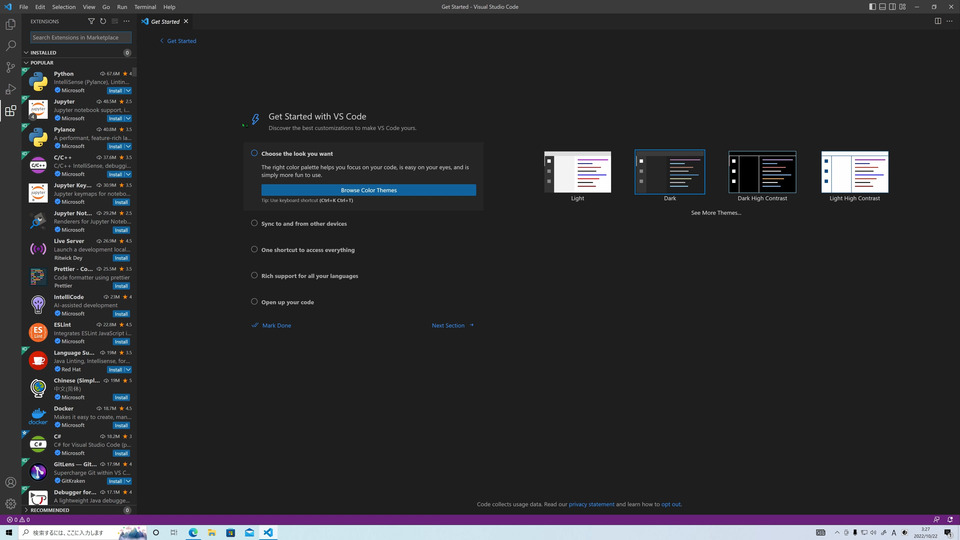Screen dimensions: 960x540
Task: Open the Search view in activity bar
Action: (x=10, y=45)
